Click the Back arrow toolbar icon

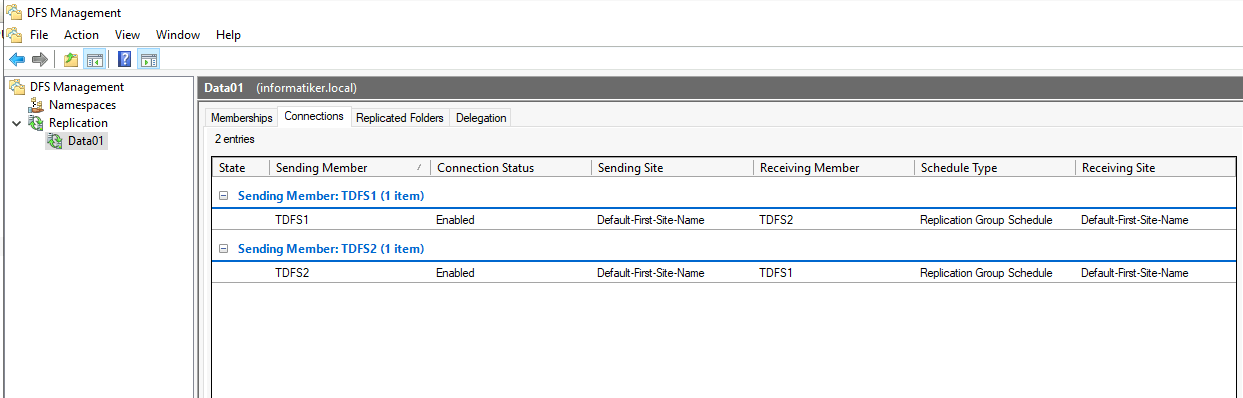point(17,60)
